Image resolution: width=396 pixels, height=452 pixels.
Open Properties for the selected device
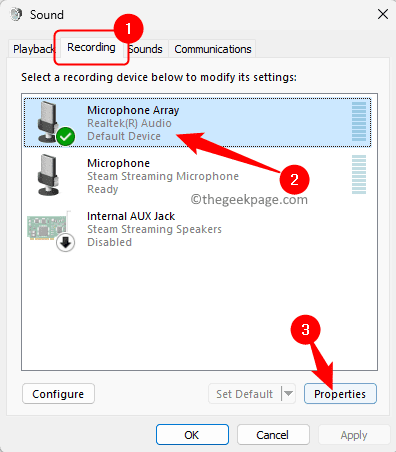point(340,394)
